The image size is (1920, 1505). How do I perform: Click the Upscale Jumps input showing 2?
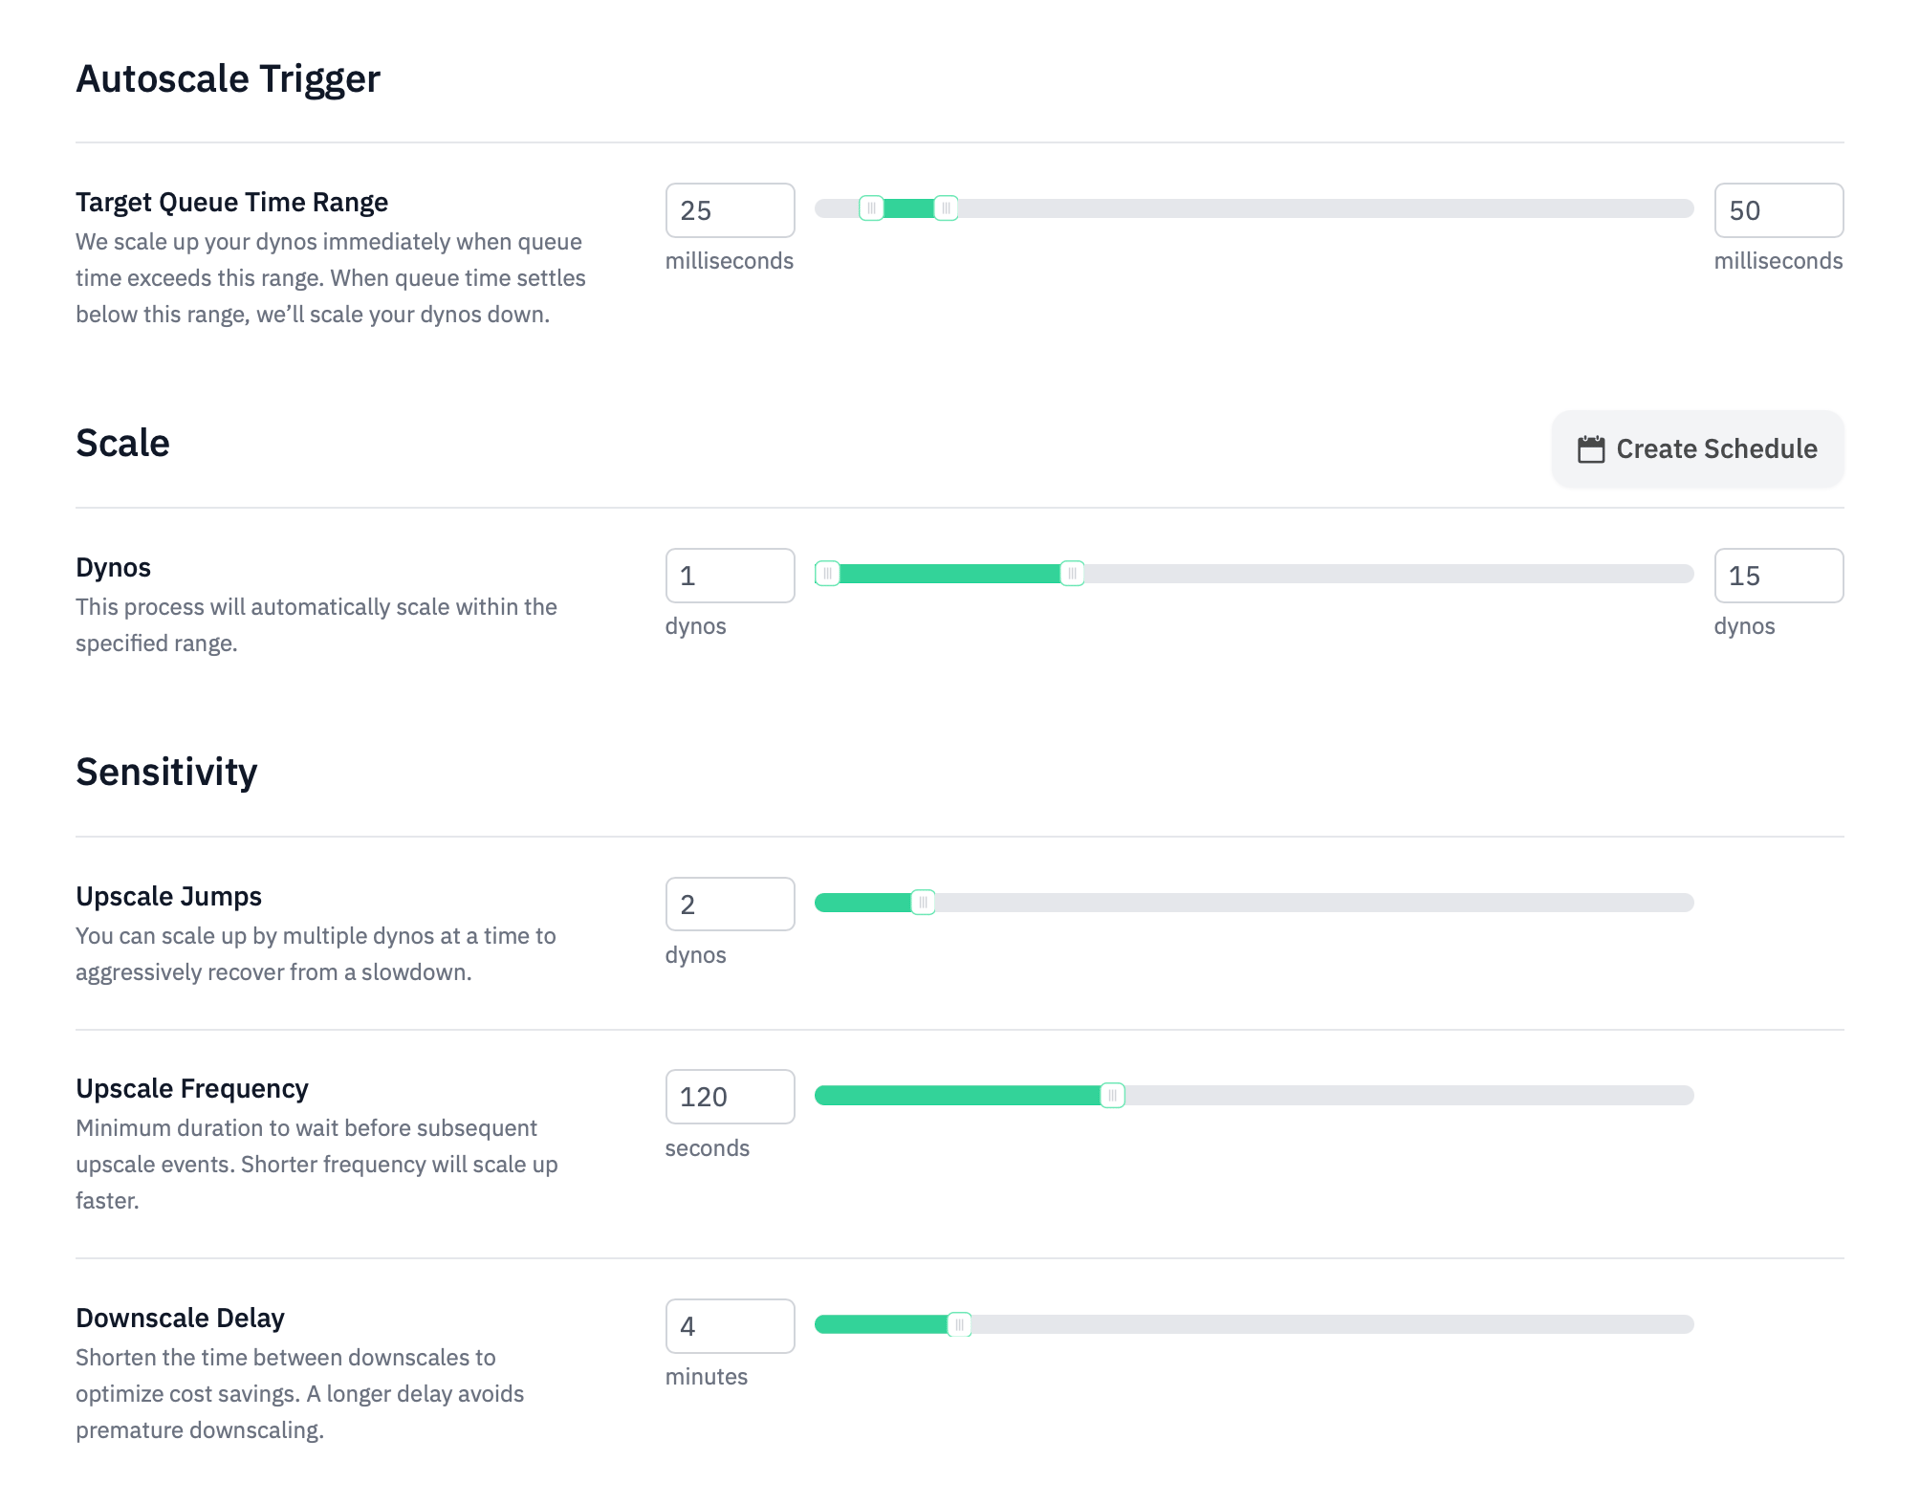click(x=729, y=903)
